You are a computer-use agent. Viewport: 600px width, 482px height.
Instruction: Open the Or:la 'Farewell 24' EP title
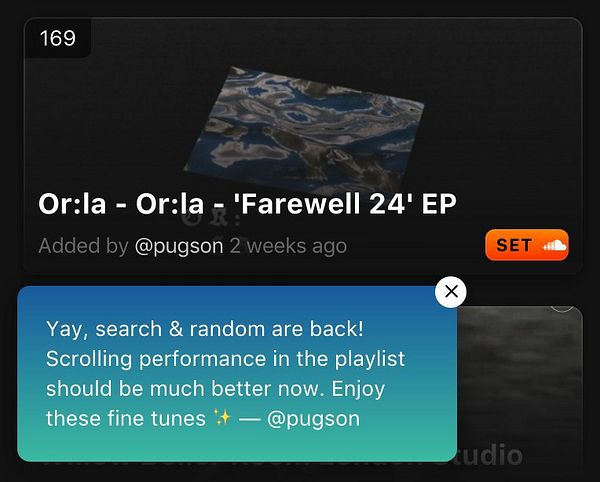(x=247, y=204)
